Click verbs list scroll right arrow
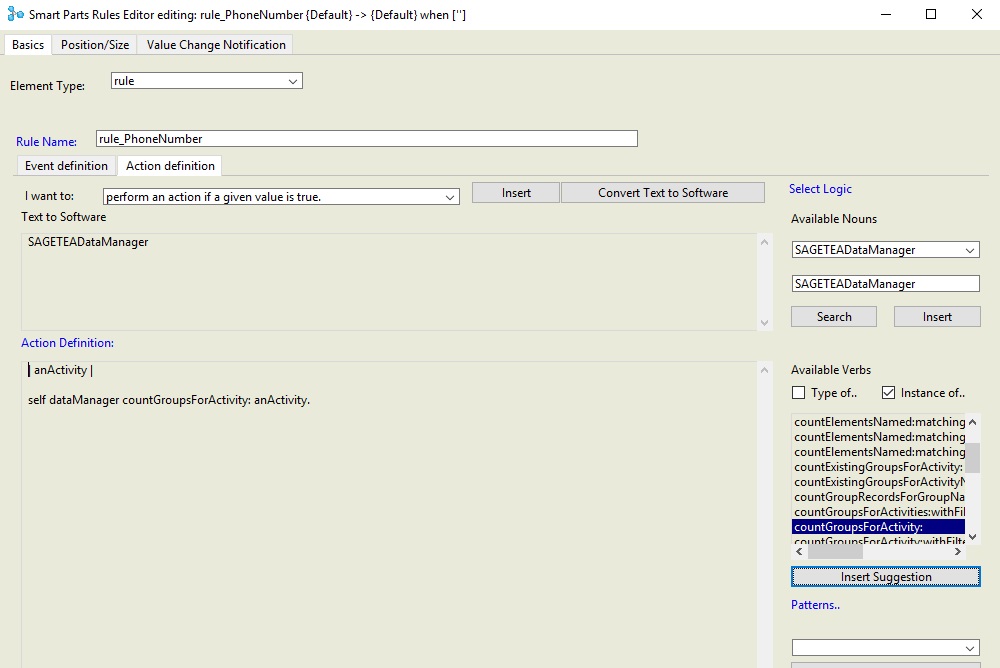This screenshot has height=668, width=1000. 958,552
